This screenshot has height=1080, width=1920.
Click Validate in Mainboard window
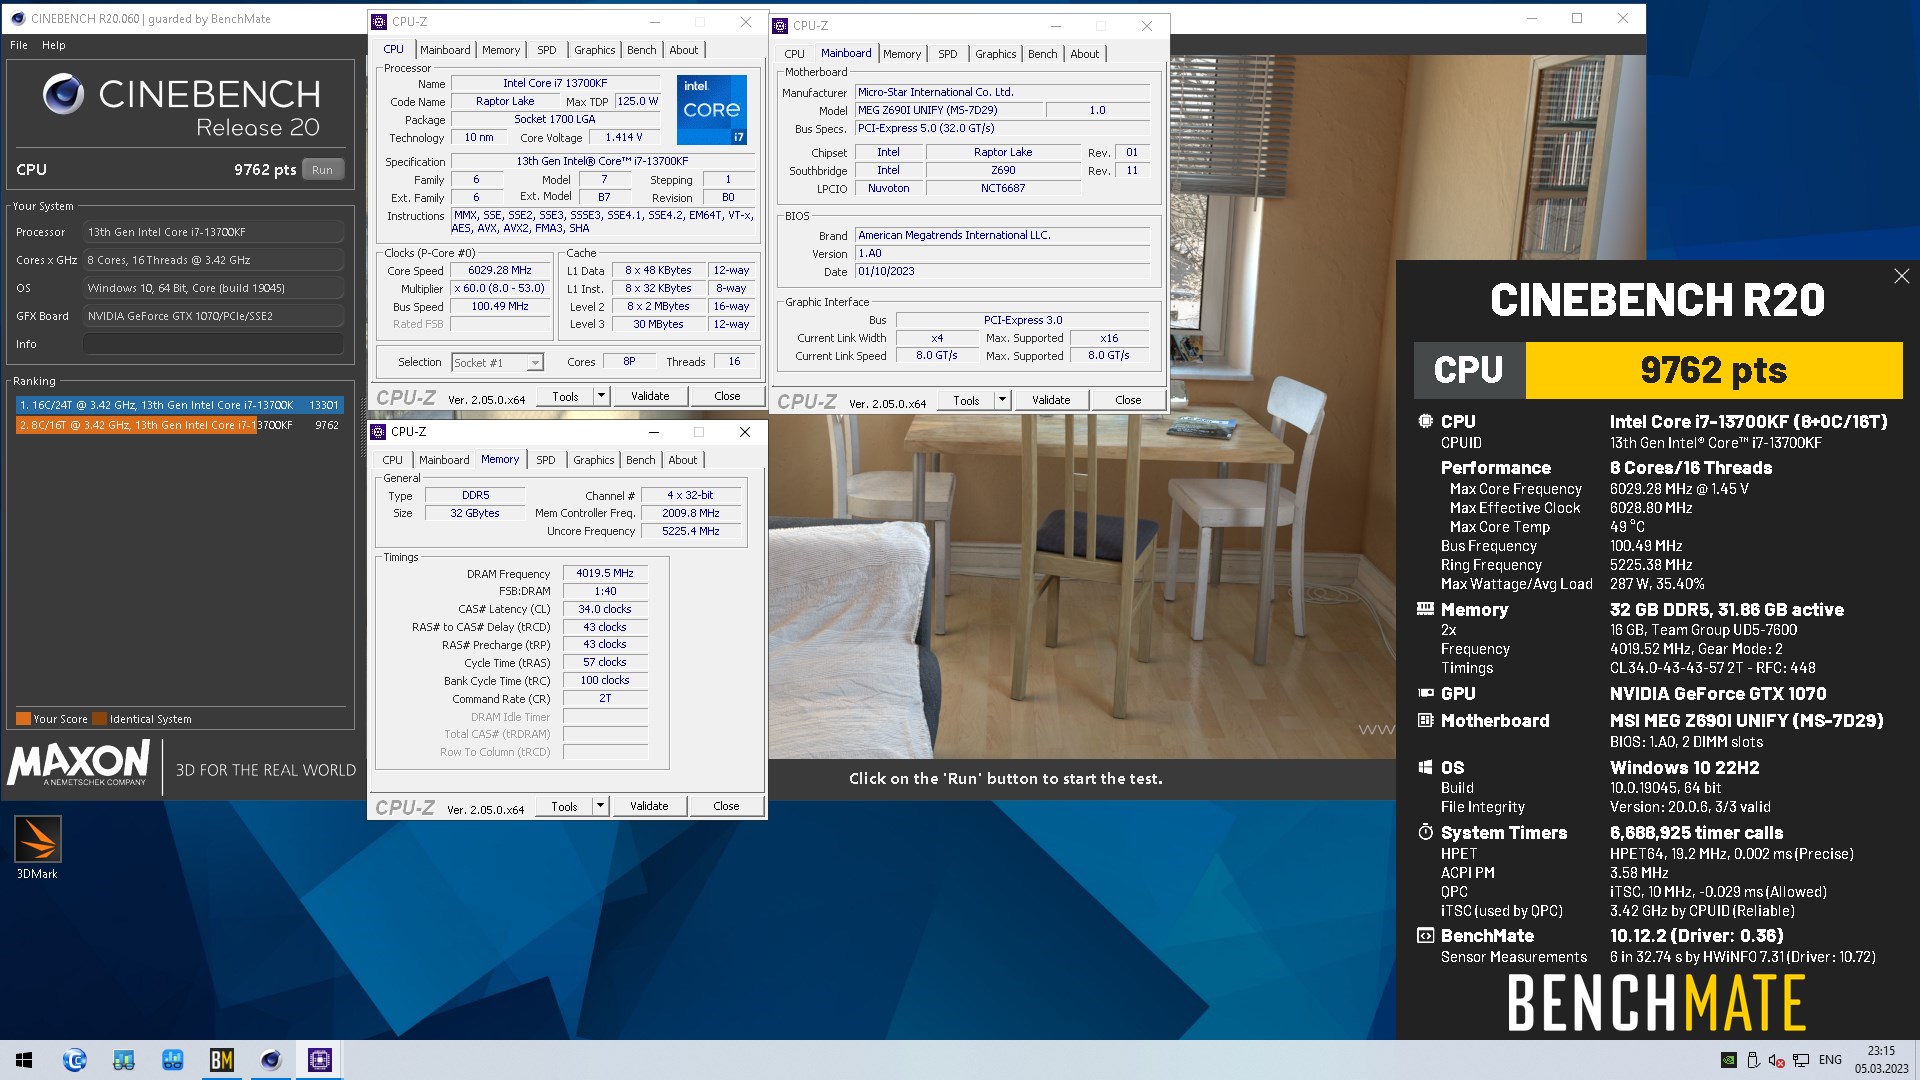[1051, 401]
